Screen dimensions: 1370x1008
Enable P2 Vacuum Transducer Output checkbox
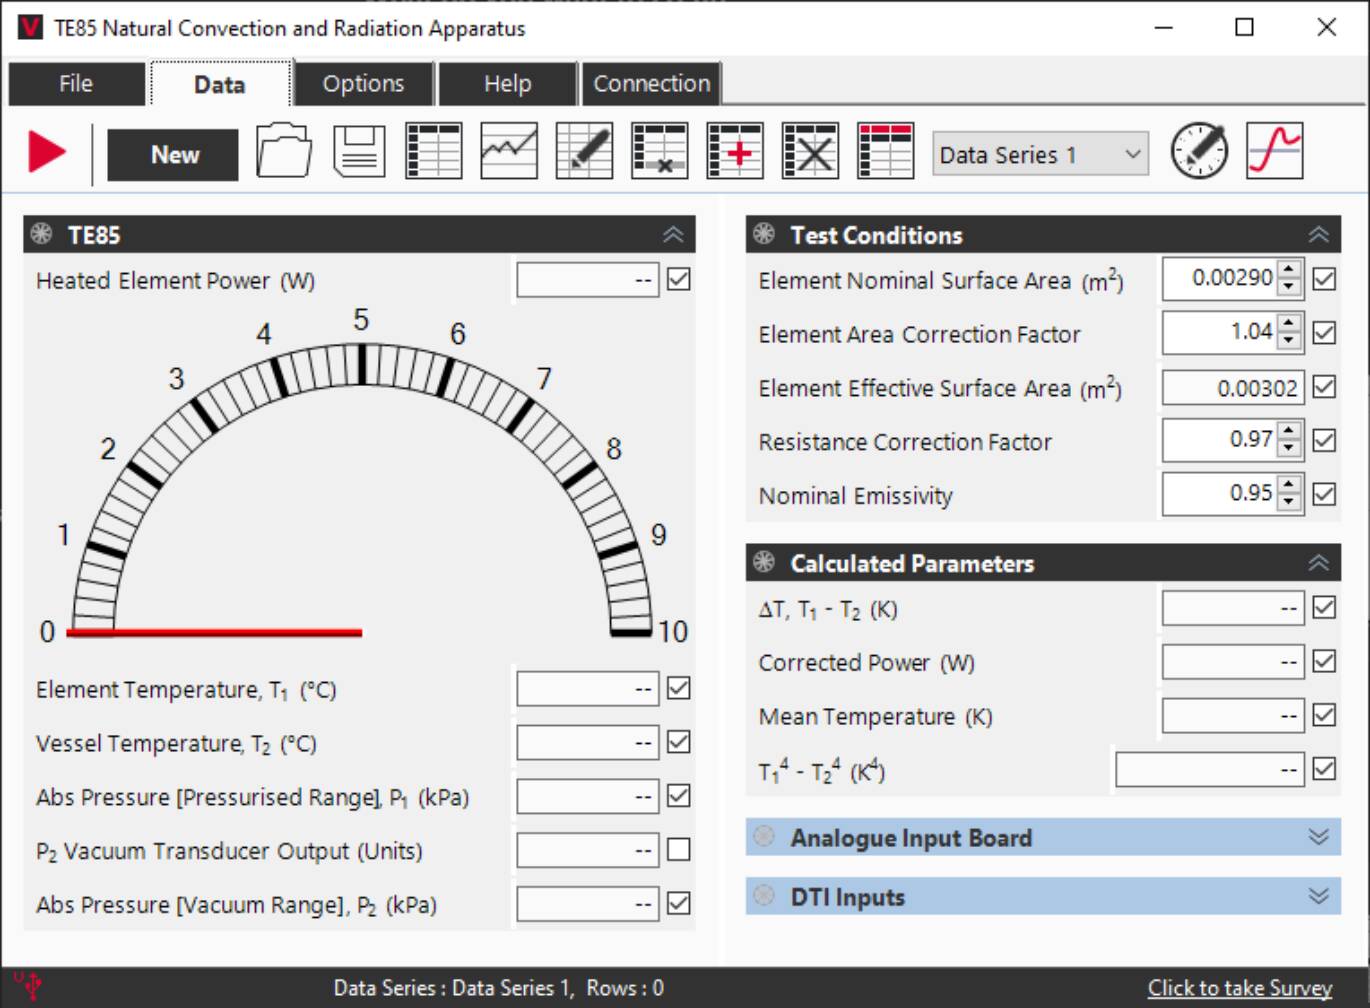tap(679, 850)
